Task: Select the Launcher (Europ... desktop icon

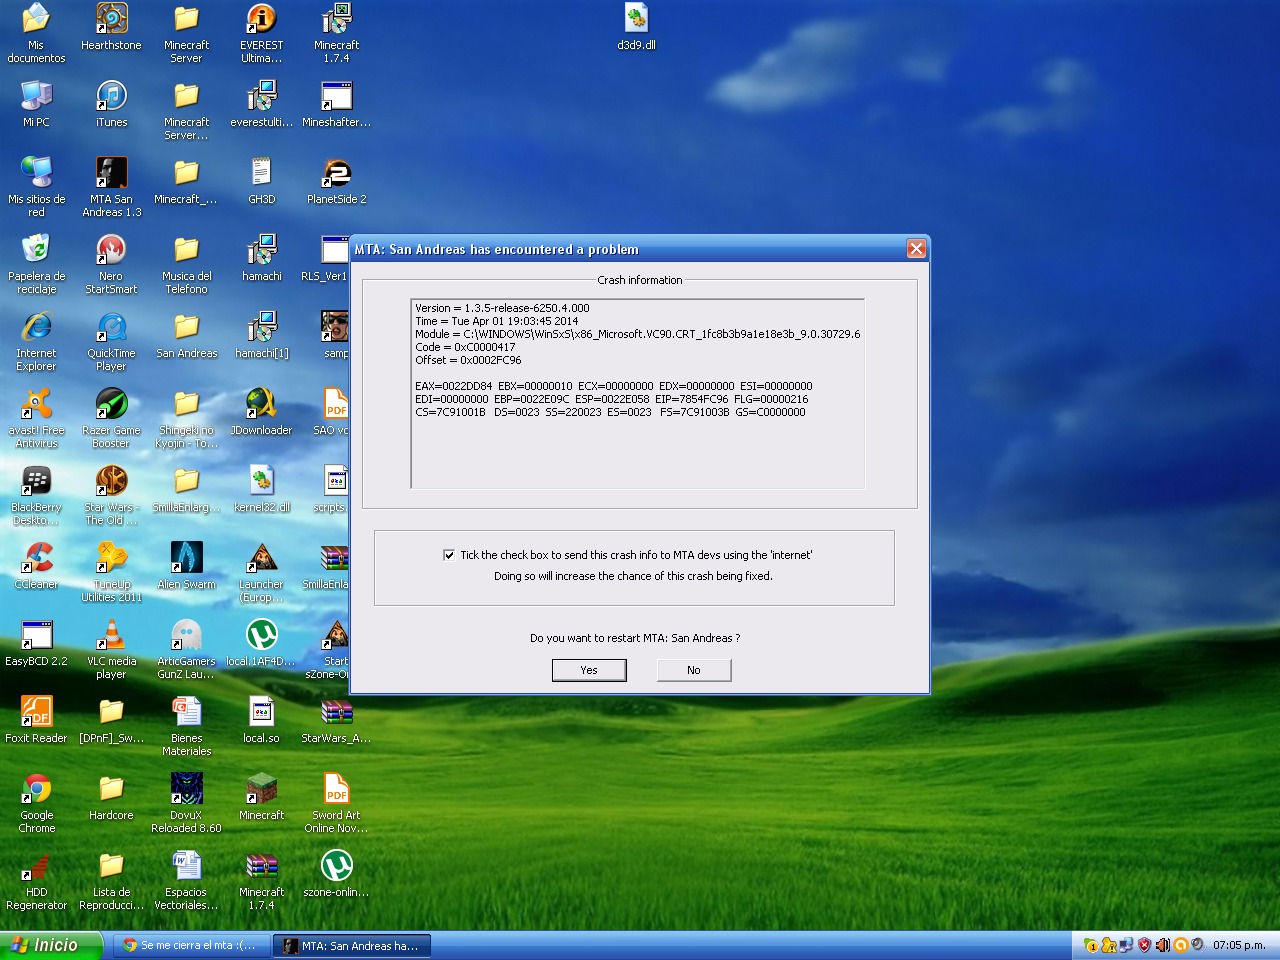Action: [261, 572]
